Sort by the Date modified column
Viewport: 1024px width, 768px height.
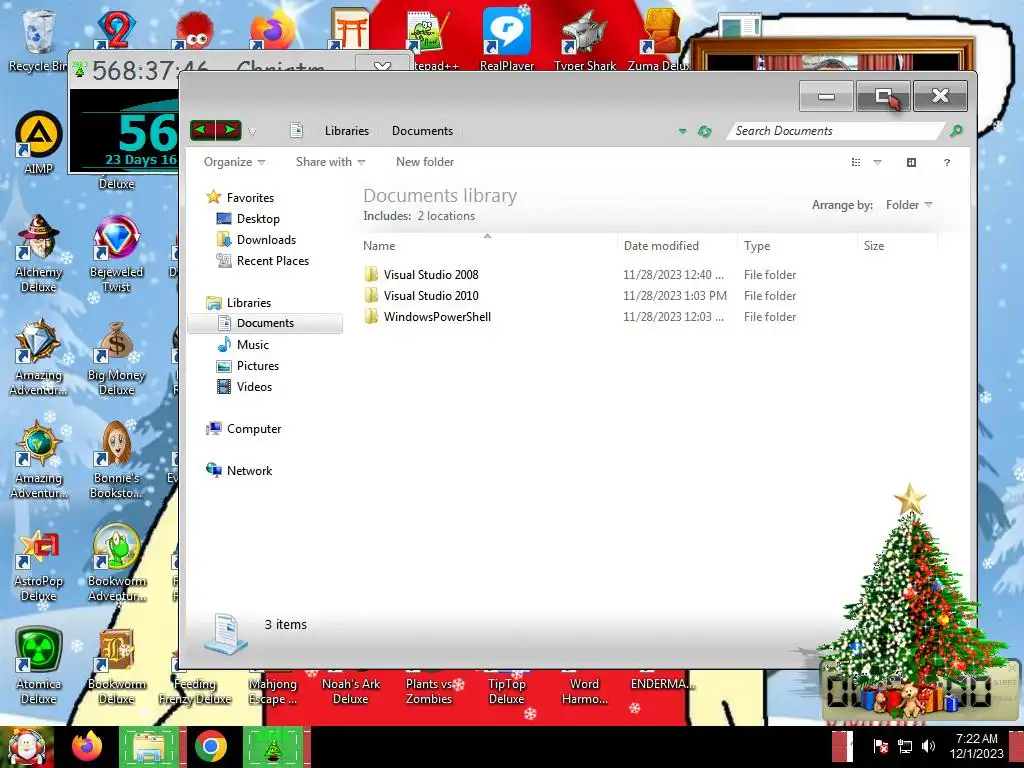(x=677, y=246)
